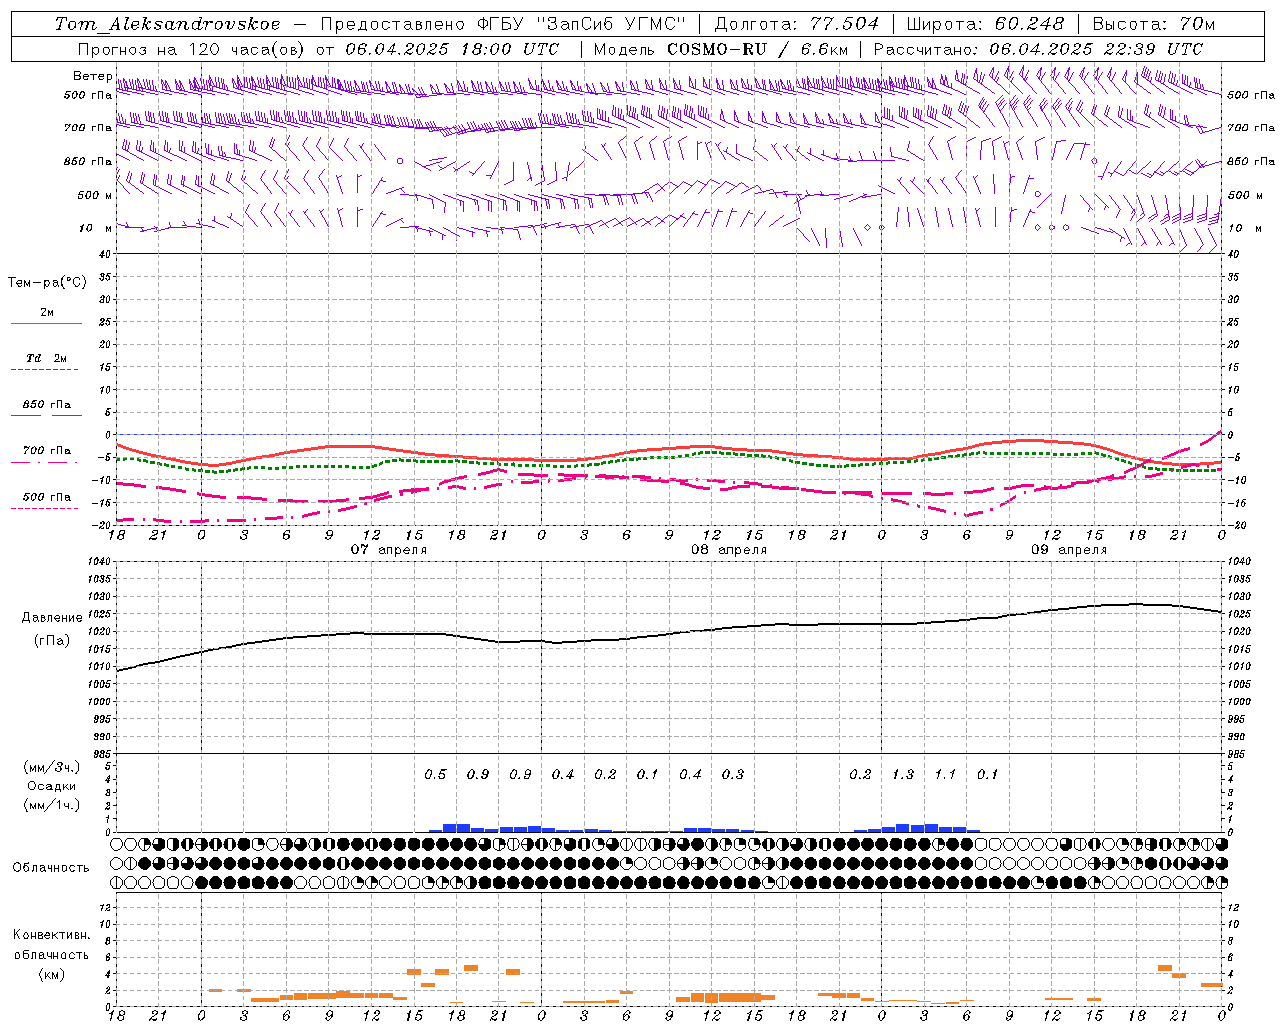Click the 07 апреля date label
The width and height of the screenshot is (1280, 1024).
tap(388, 550)
